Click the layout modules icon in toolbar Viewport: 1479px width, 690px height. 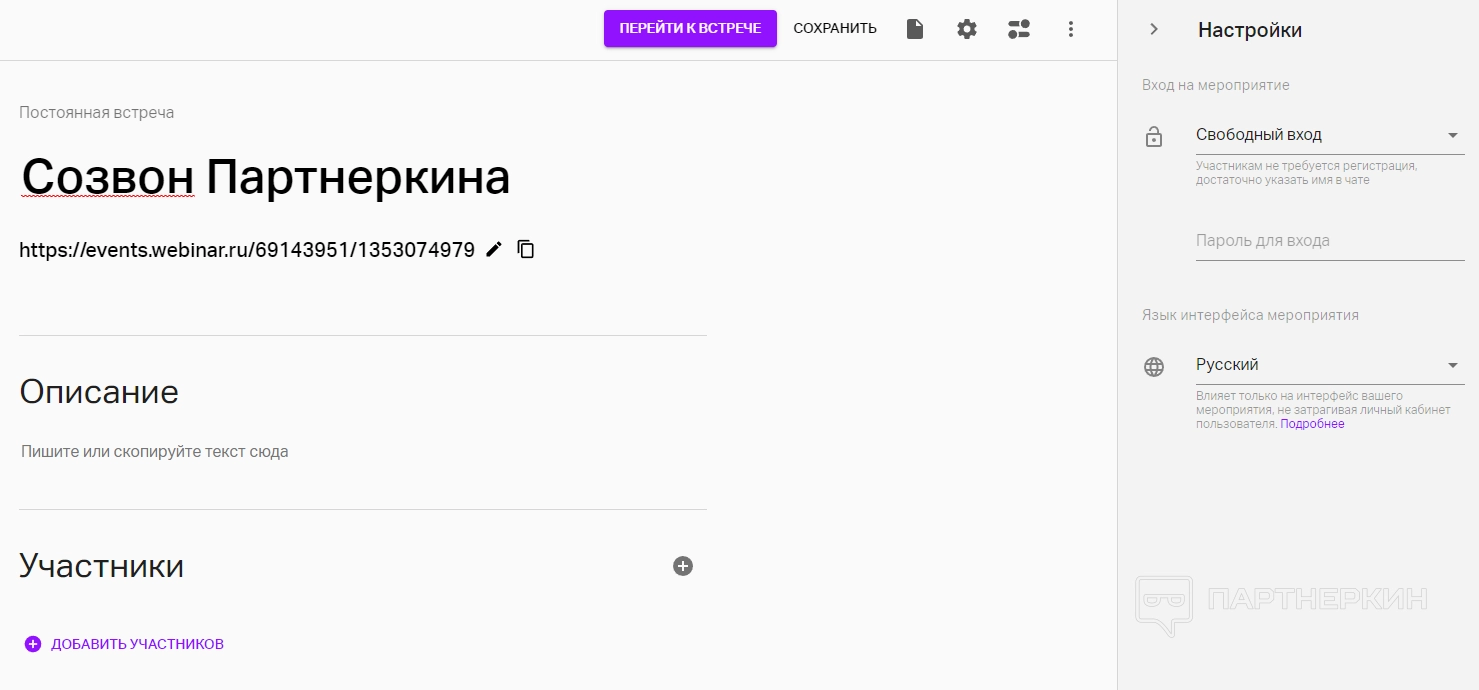(1019, 29)
